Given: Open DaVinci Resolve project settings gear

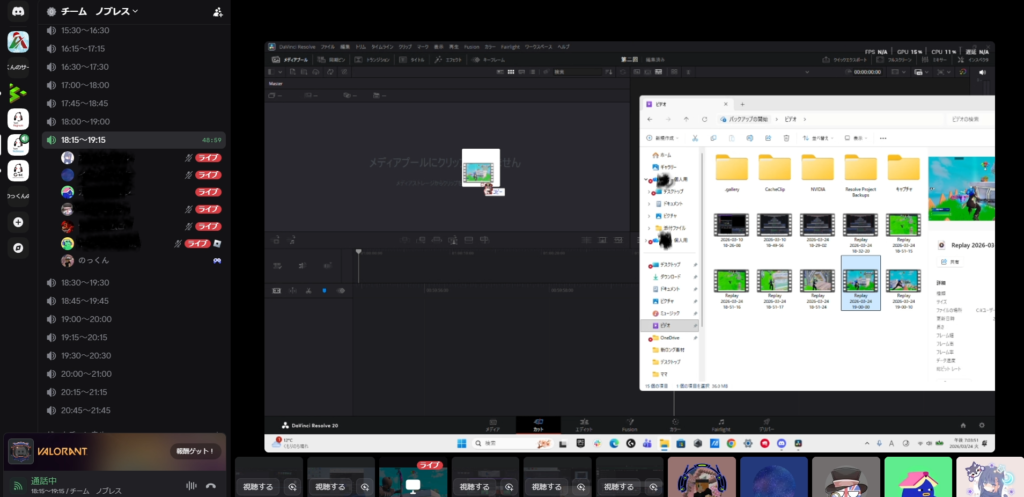Looking at the screenshot, I should (982, 425).
